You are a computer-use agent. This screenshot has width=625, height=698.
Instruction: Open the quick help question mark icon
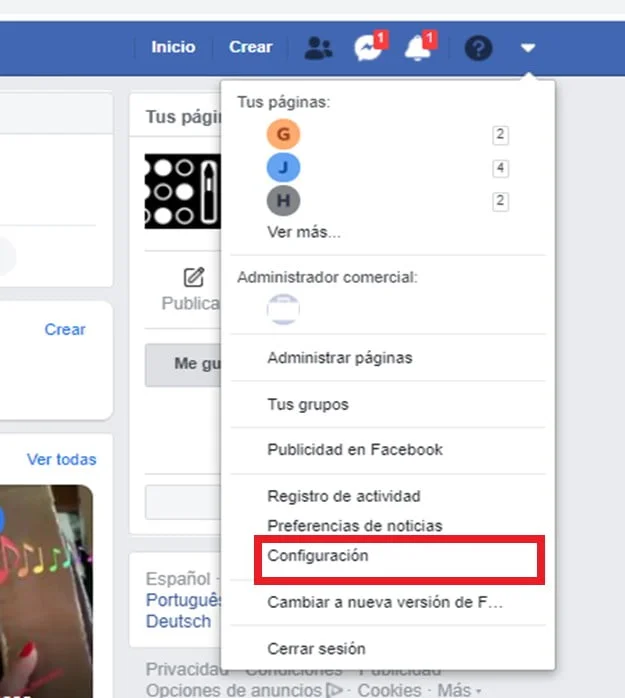(479, 48)
